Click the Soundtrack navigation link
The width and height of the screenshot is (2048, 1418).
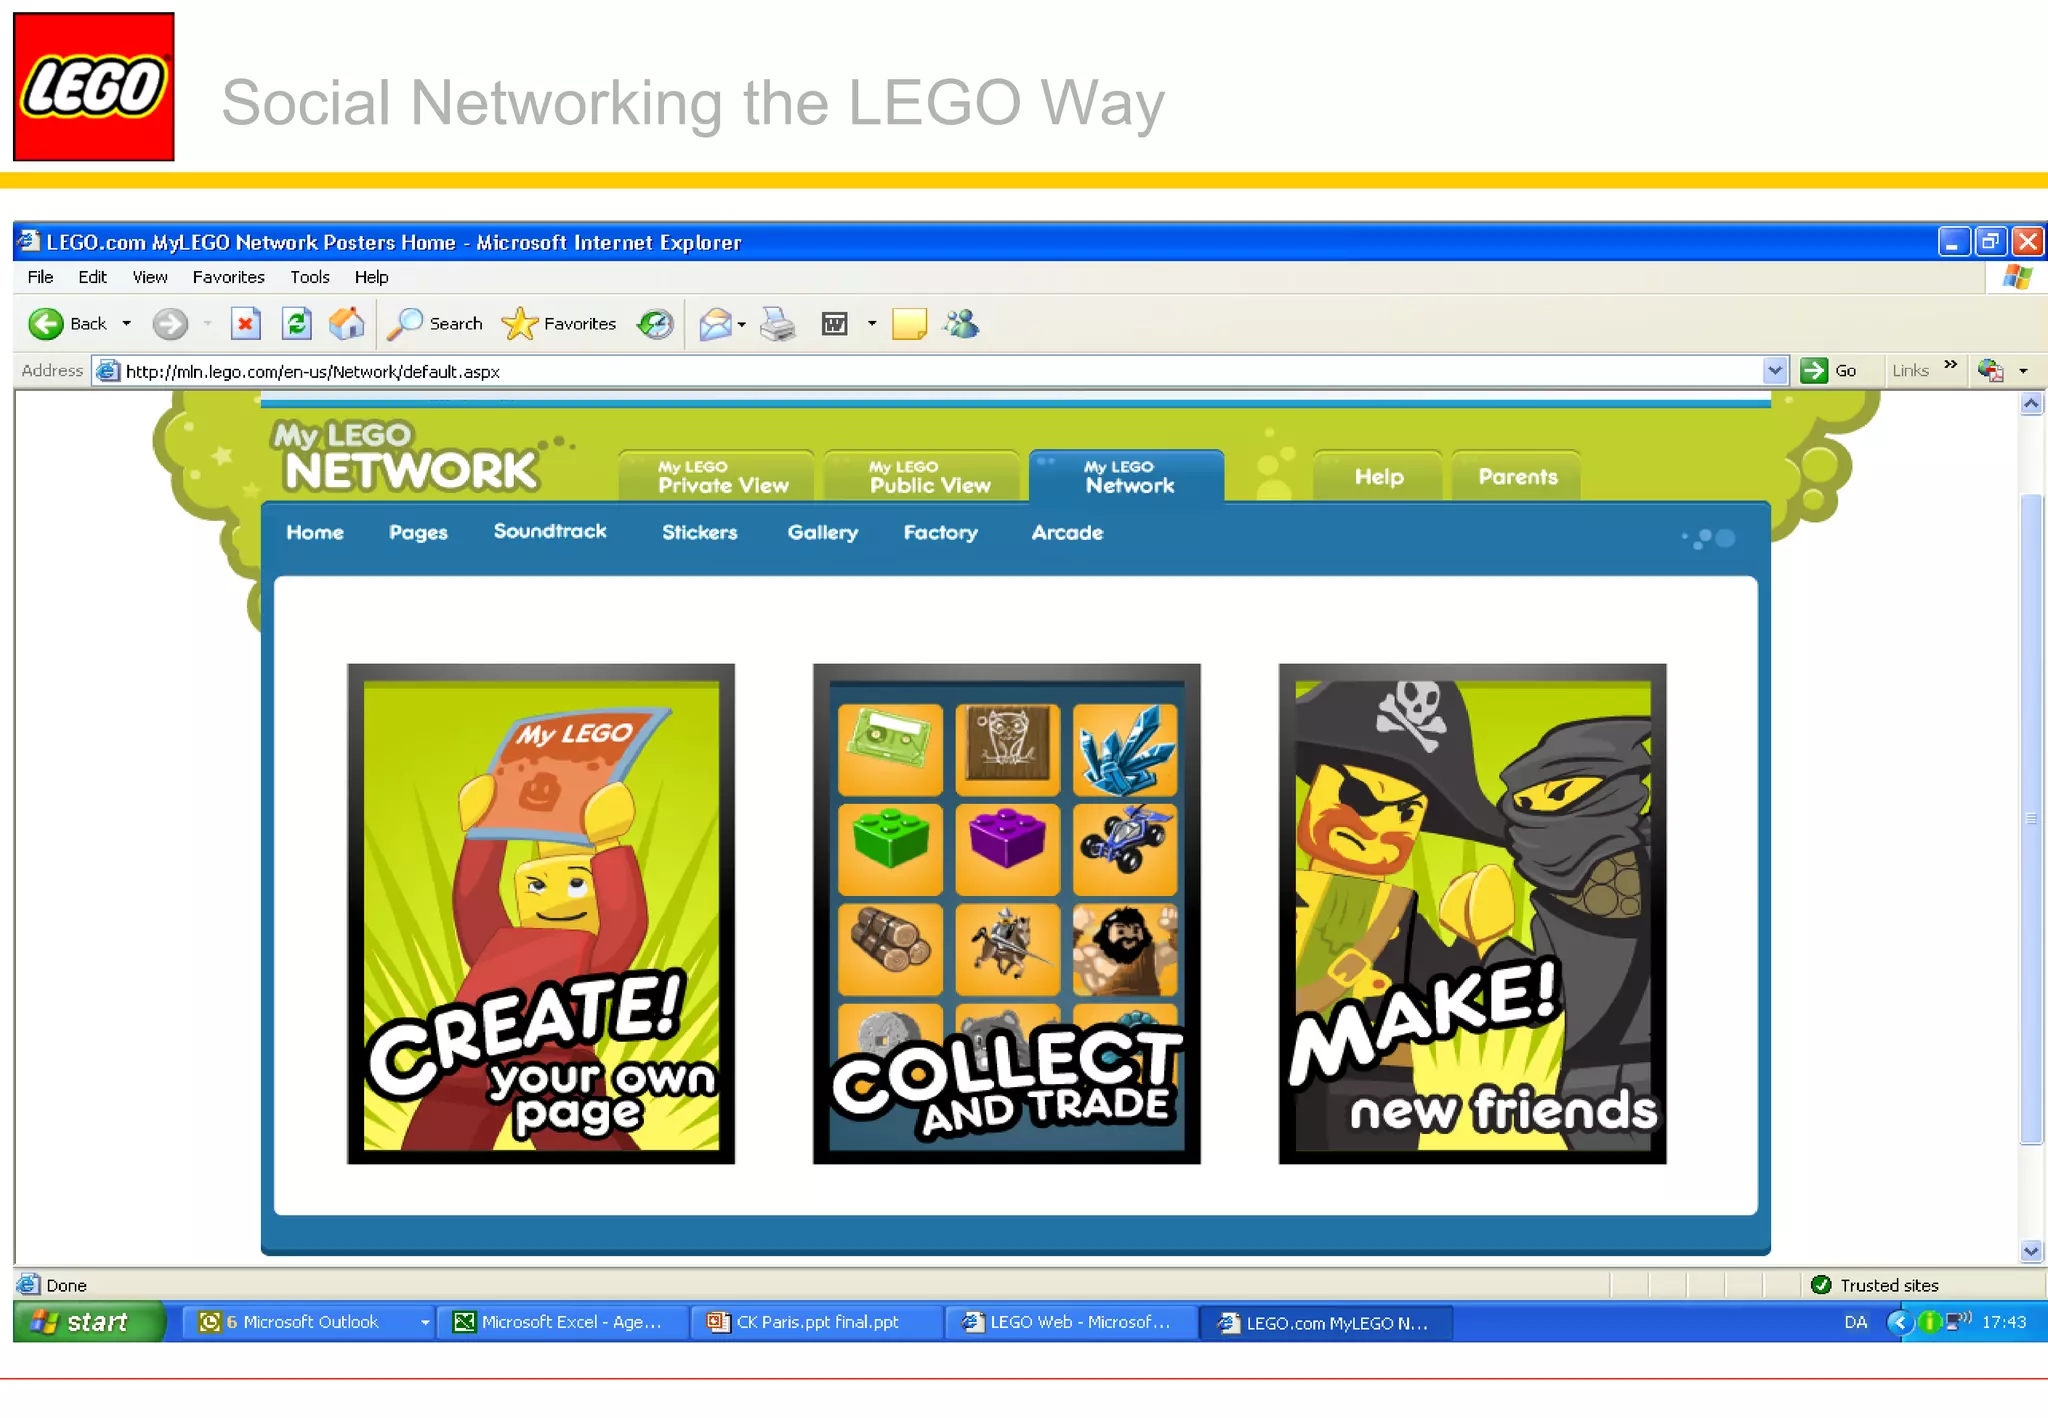click(x=550, y=531)
